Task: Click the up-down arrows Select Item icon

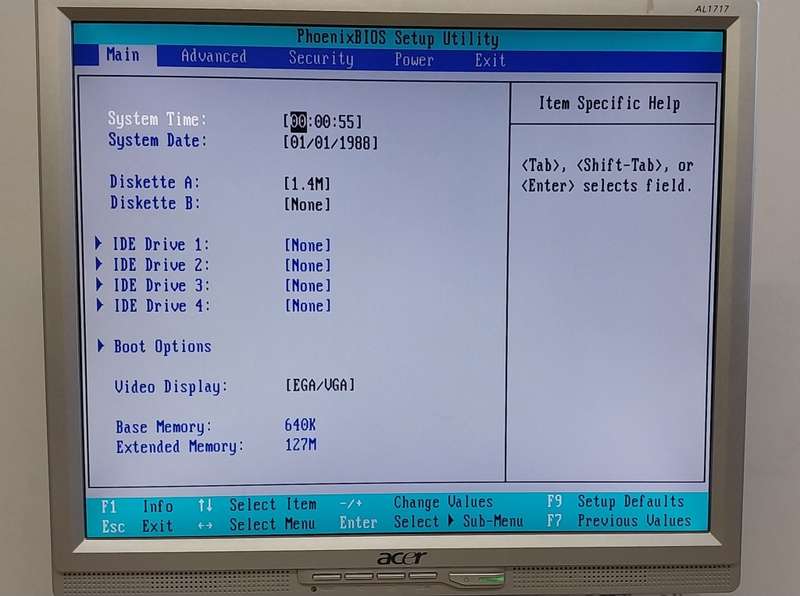Action: (205, 505)
